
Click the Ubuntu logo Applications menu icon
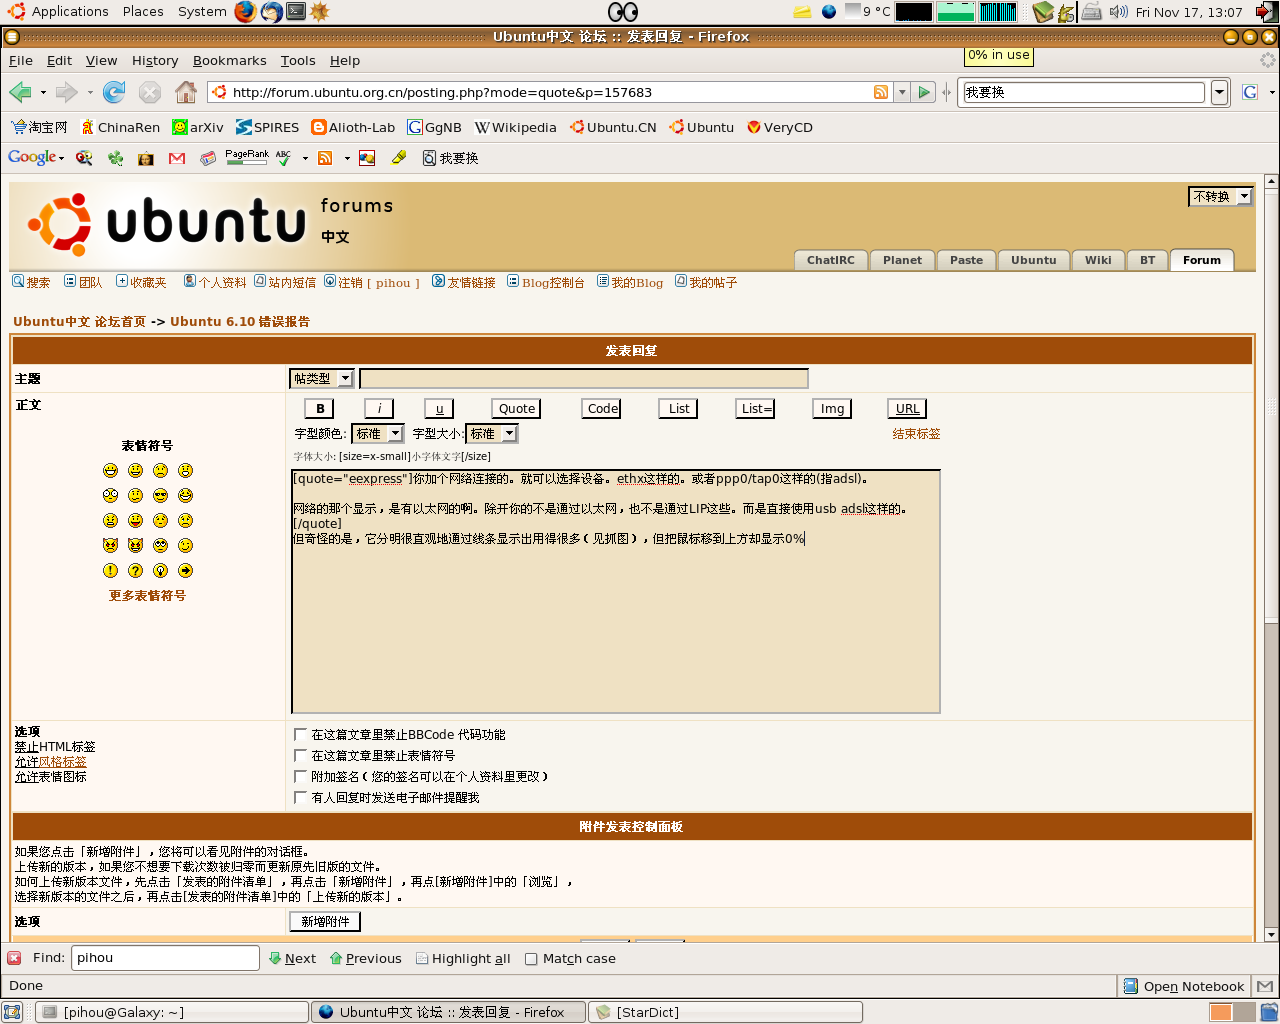(x=16, y=12)
